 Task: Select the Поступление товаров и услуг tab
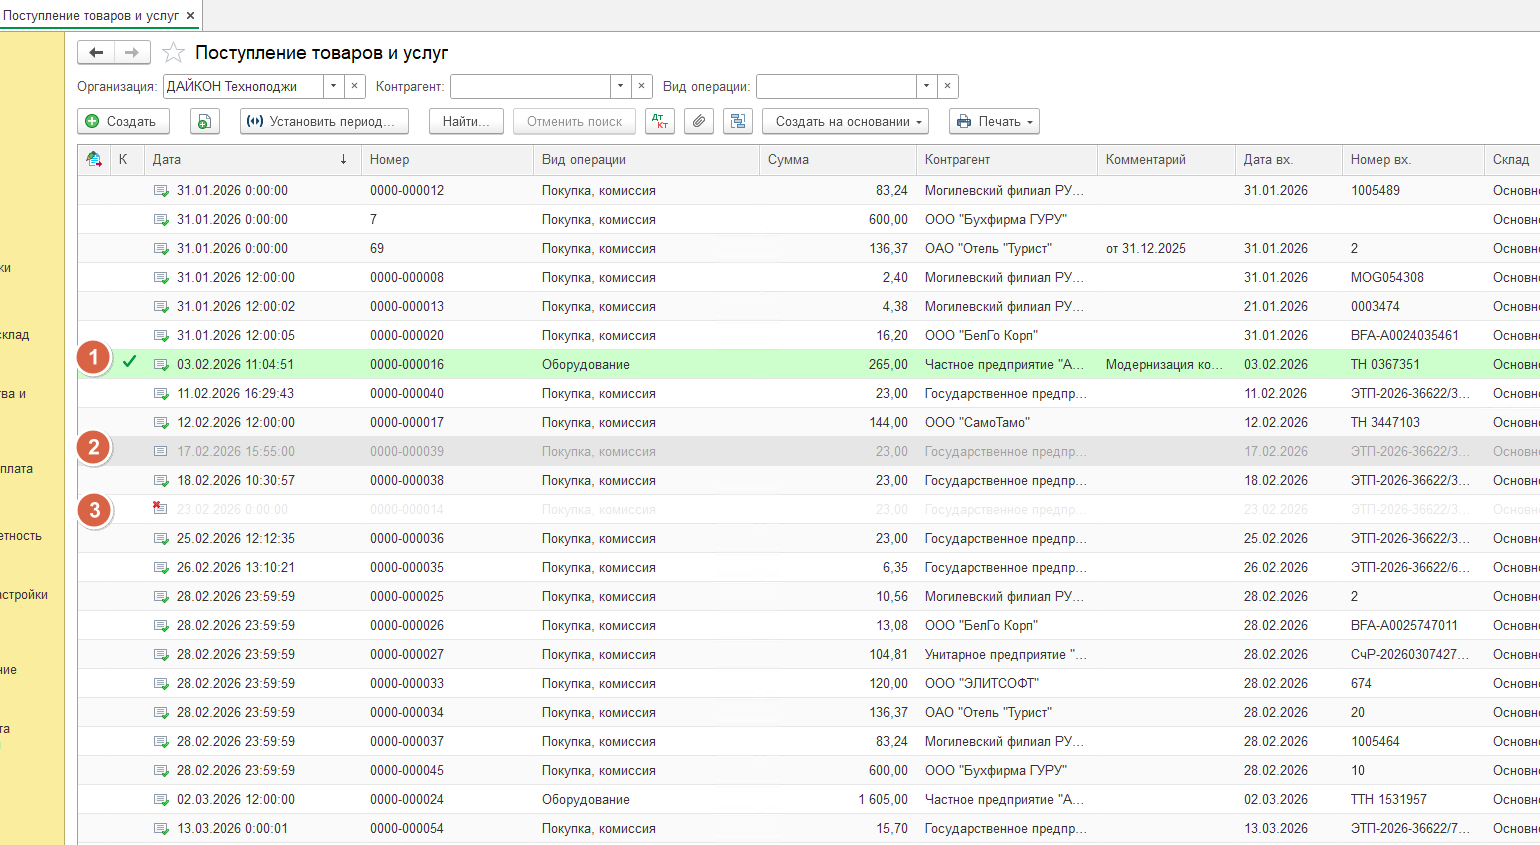(91, 15)
